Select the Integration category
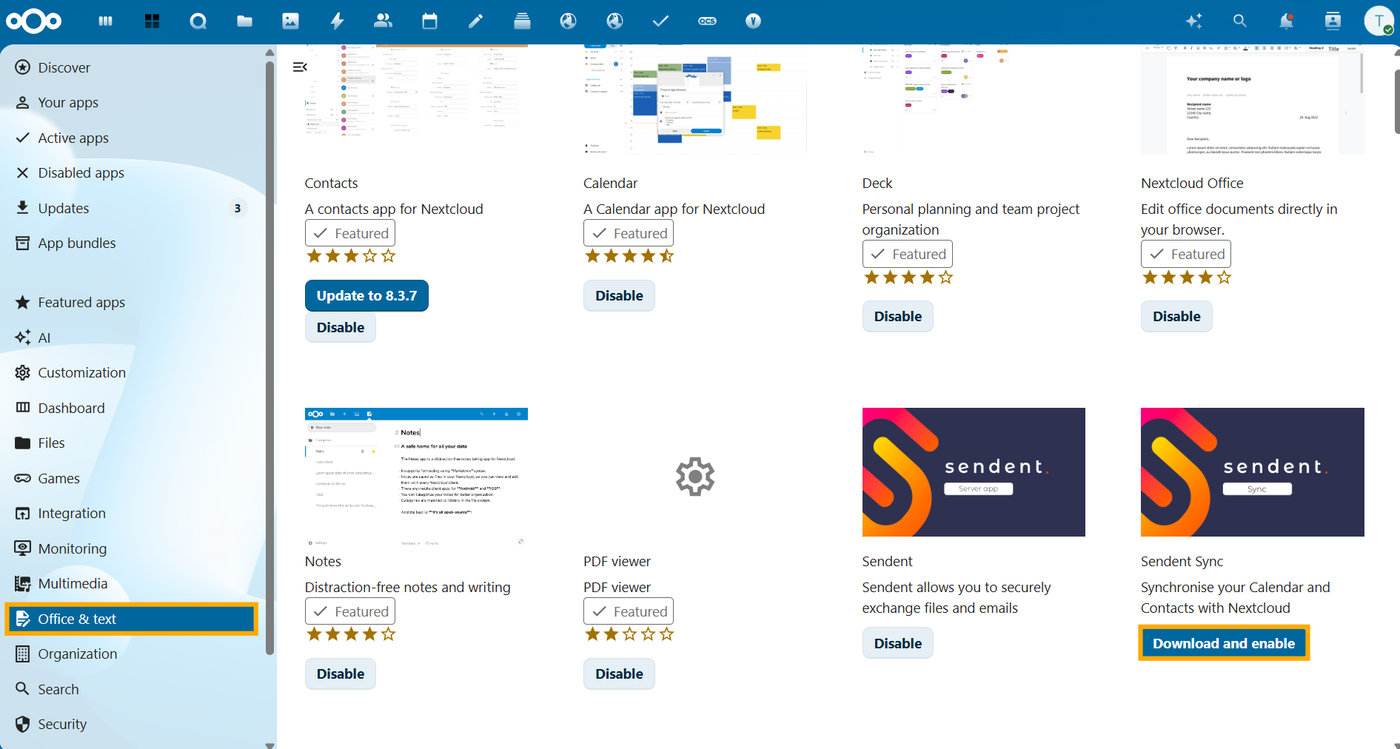The height and width of the screenshot is (749, 1400). click(x=132, y=513)
